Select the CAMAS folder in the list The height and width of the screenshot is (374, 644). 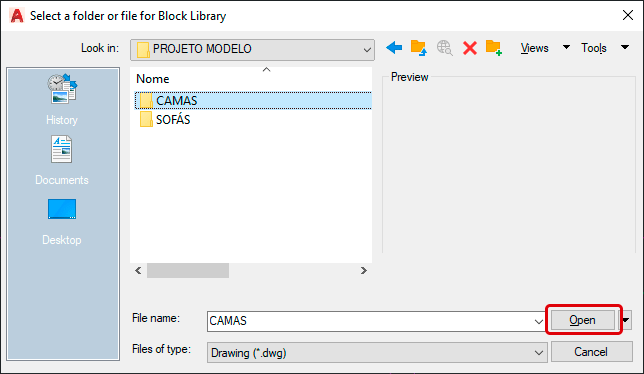click(x=253, y=101)
